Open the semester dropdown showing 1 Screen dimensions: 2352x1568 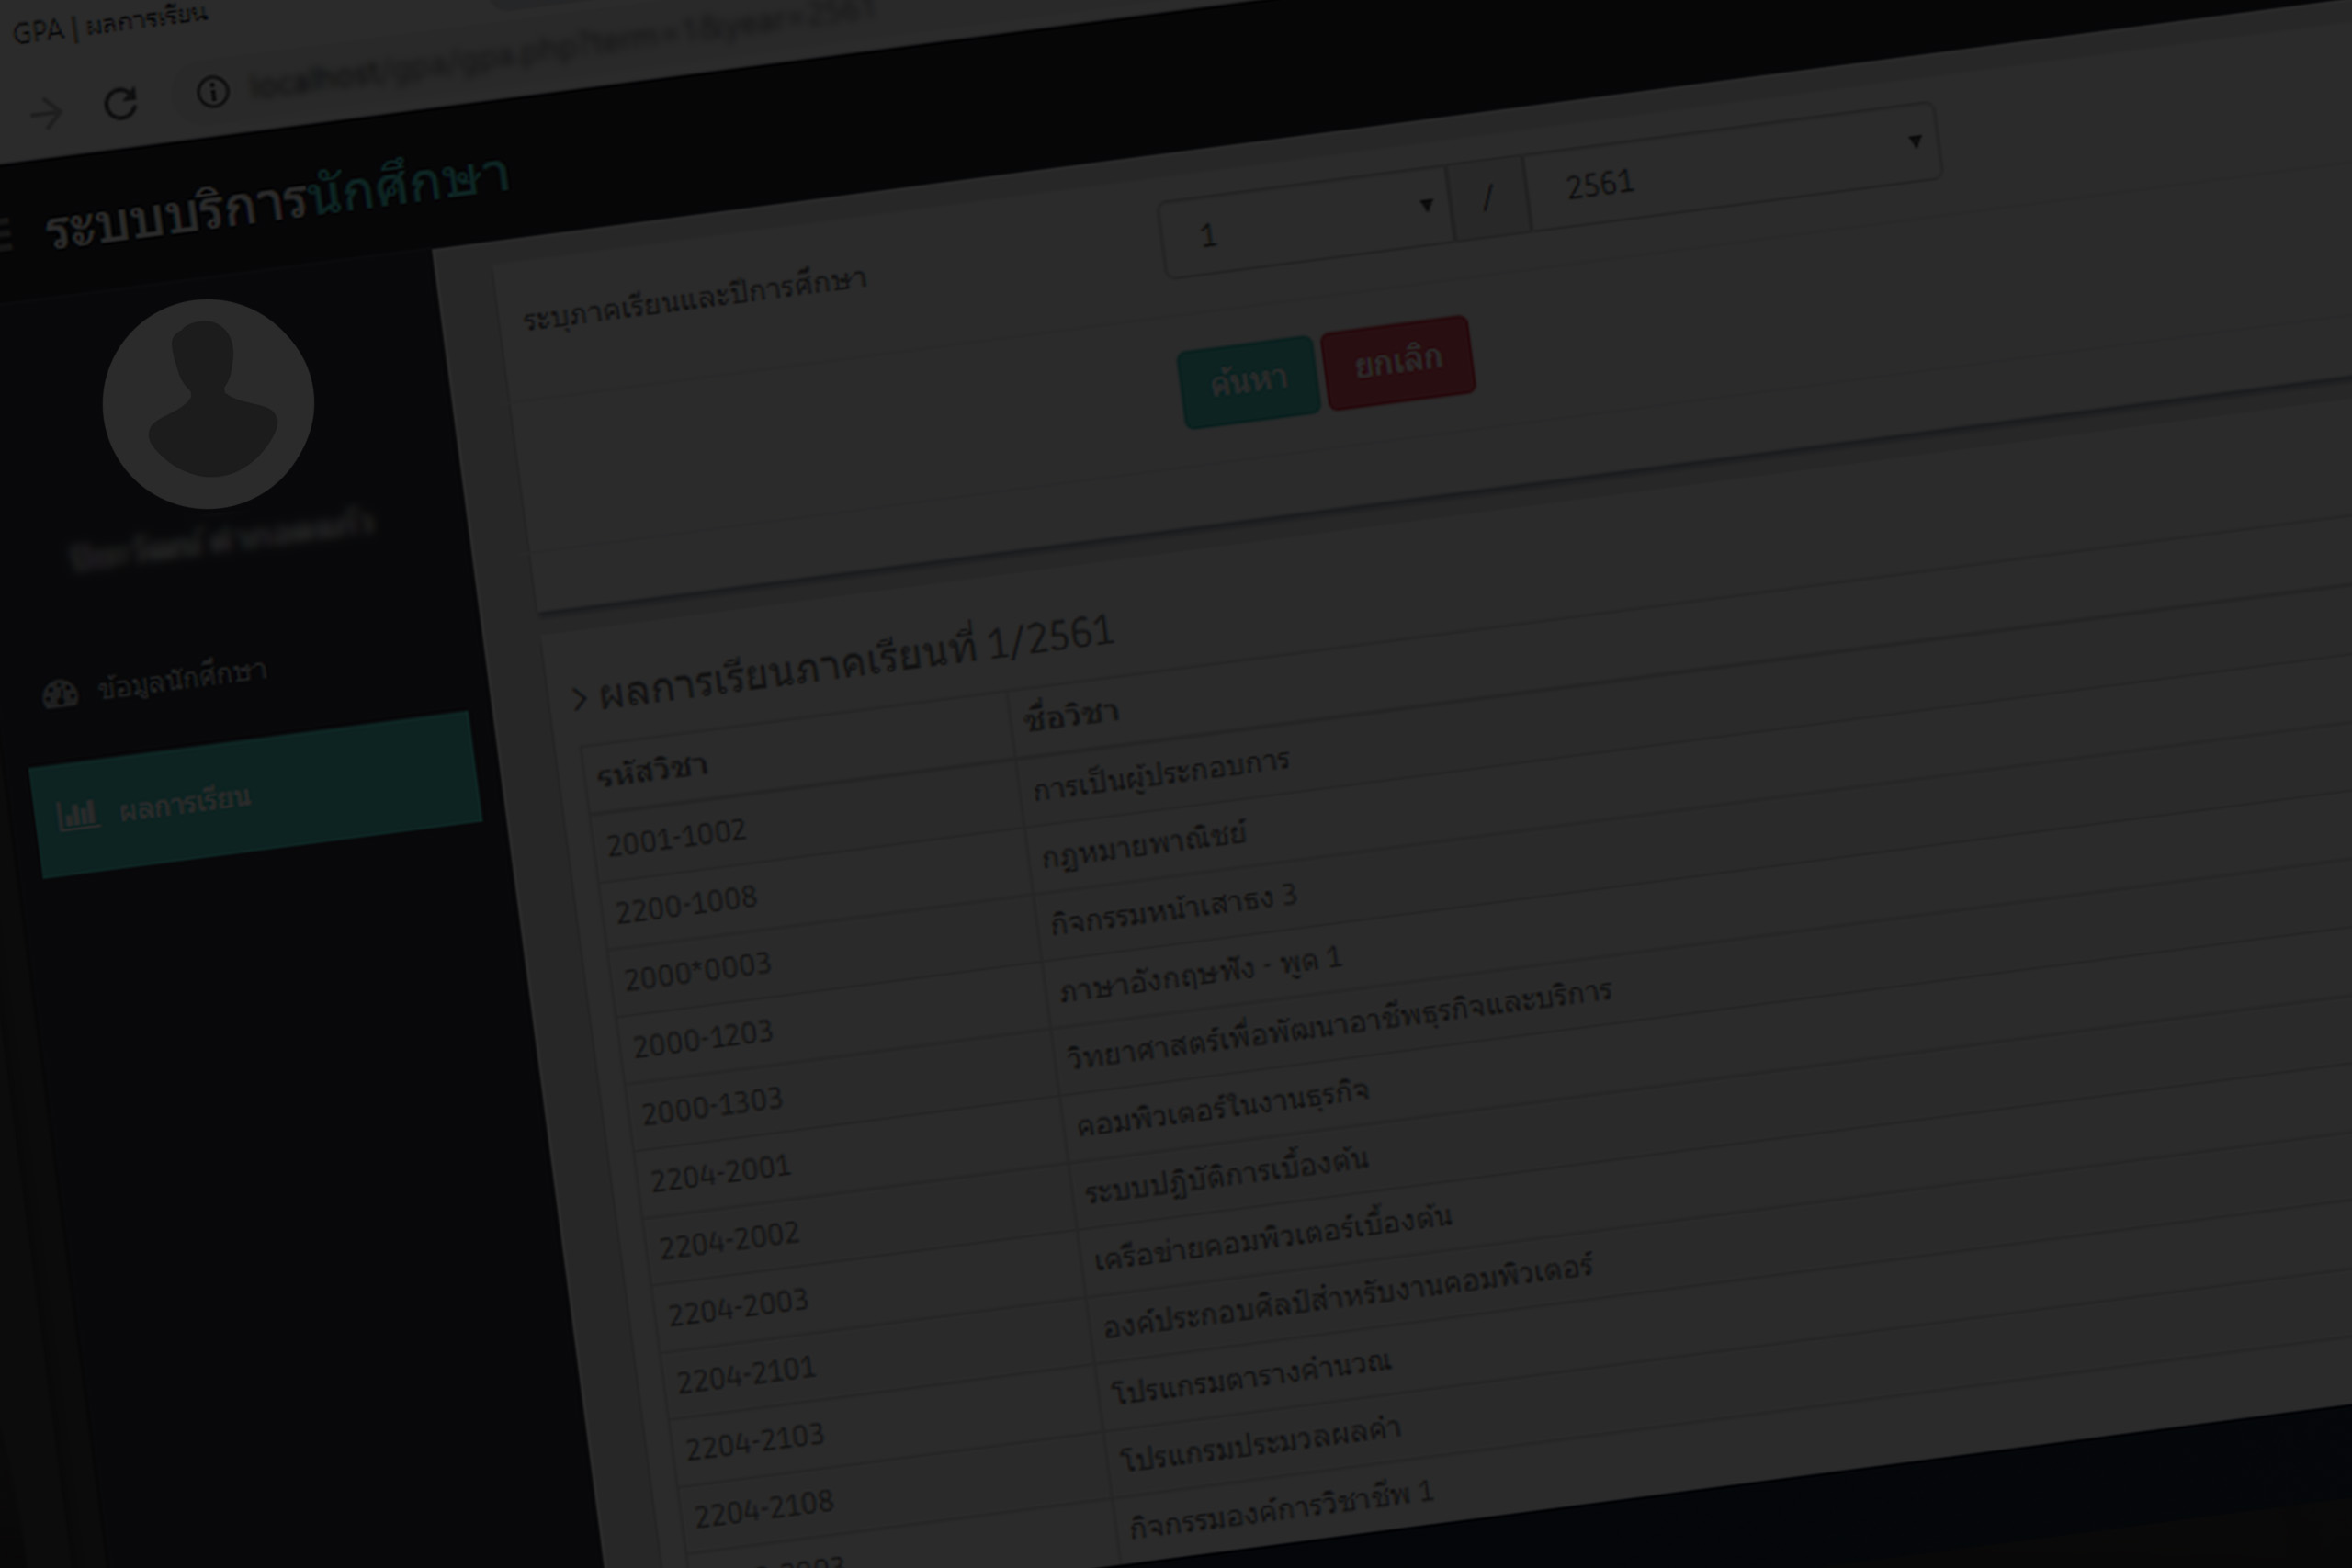[x=1308, y=222]
